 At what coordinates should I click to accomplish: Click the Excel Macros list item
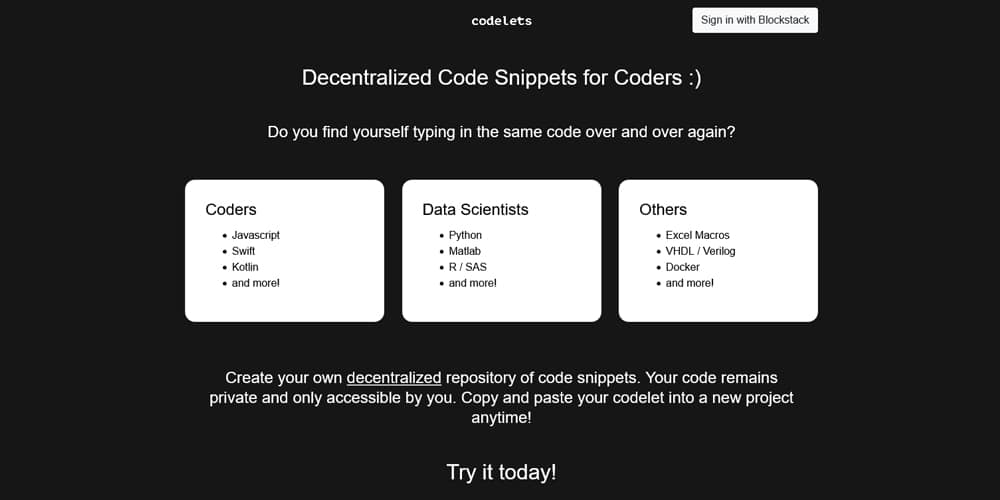pos(698,235)
